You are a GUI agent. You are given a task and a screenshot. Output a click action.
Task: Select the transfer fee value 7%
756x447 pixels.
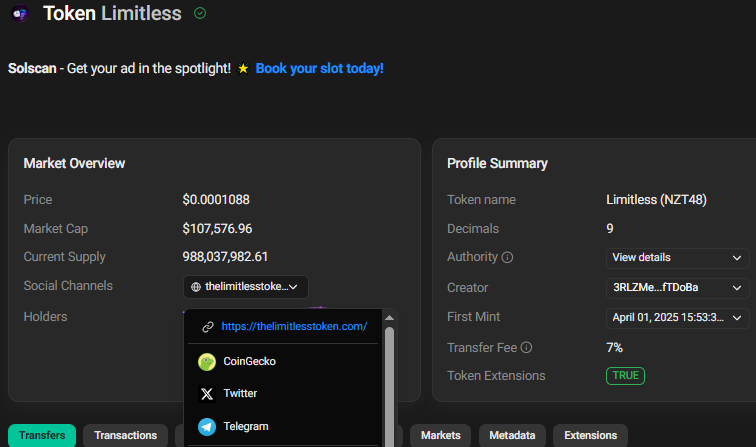[x=615, y=348]
